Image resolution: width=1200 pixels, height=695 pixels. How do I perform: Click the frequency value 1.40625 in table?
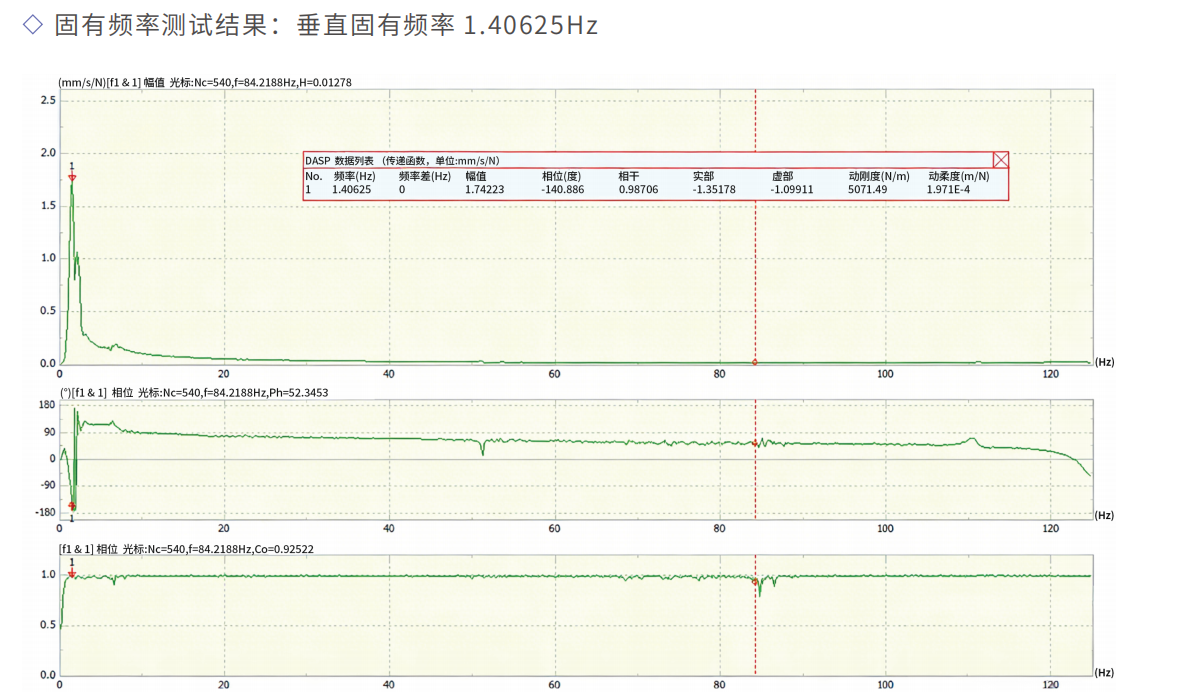pyautogui.click(x=351, y=189)
